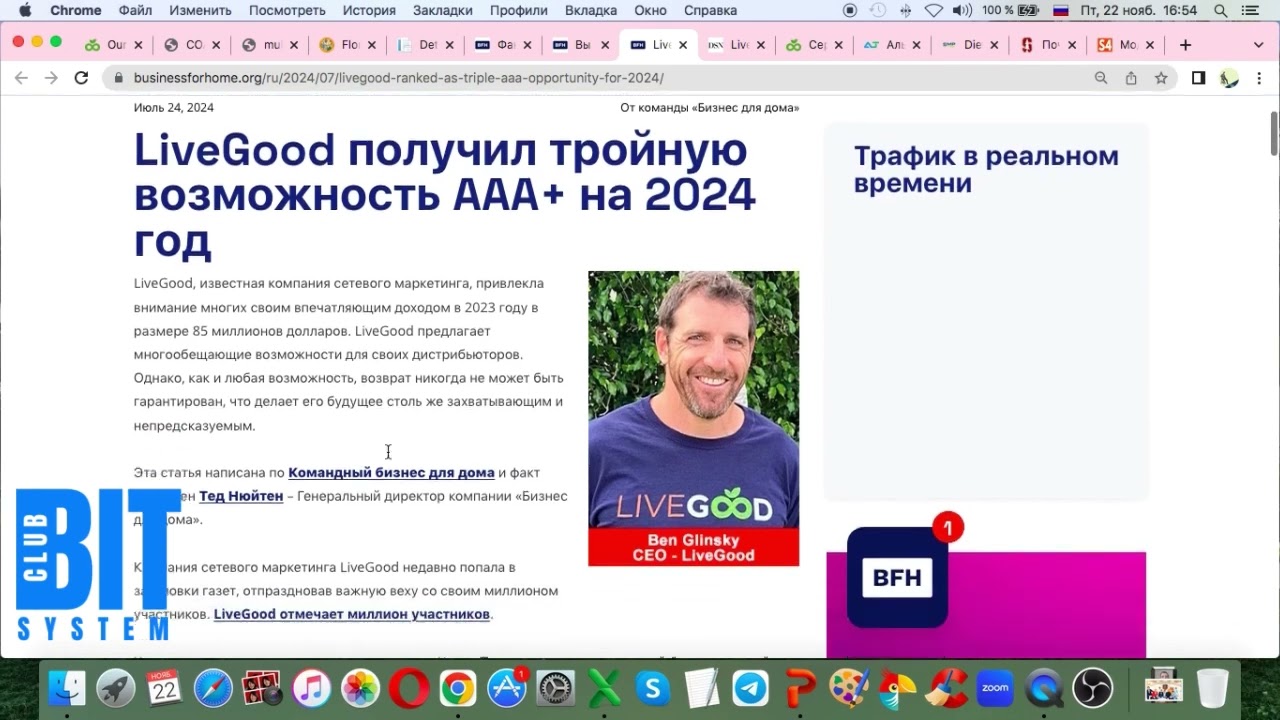Open the battery status in the menu bar
This screenshot has height=720, width=1280.
(x=1011, y=10)
